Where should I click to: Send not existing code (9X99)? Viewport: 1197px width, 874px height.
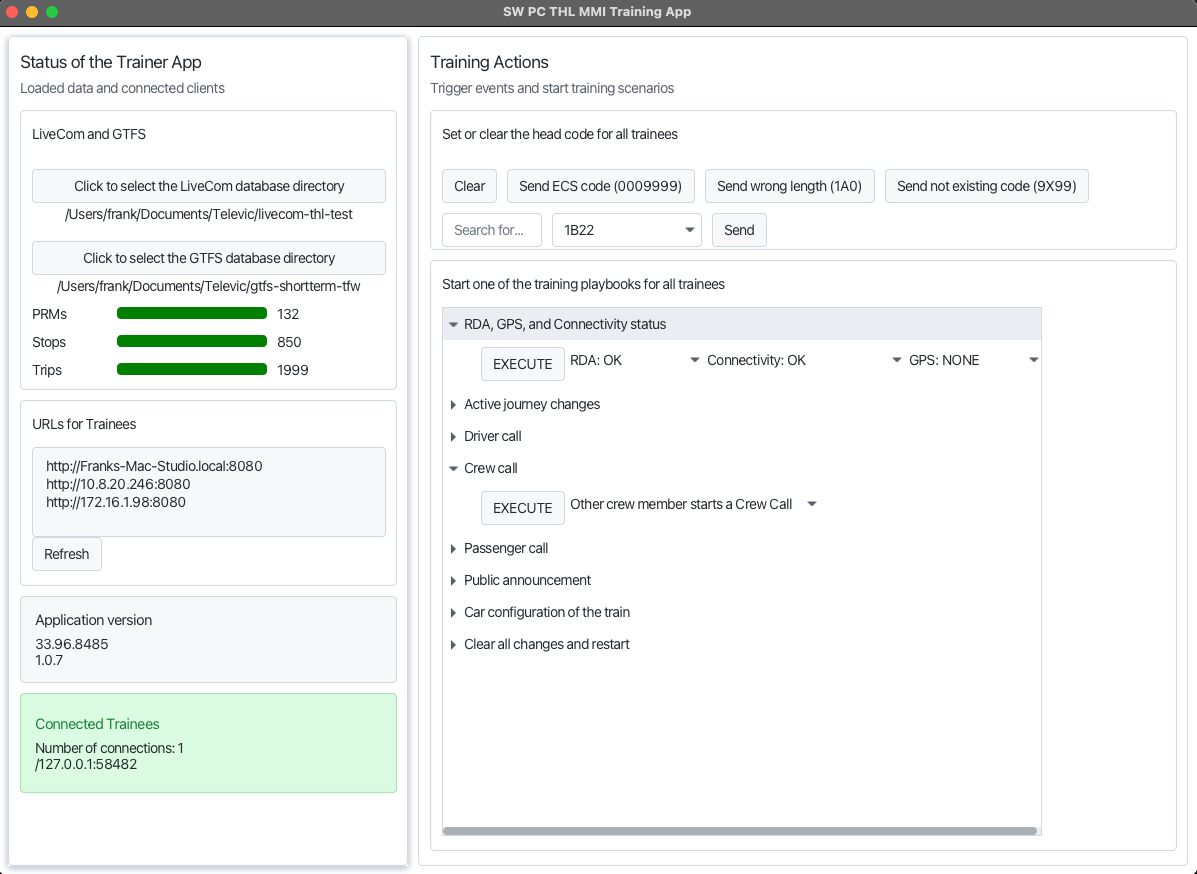click(x=986, y=186)
